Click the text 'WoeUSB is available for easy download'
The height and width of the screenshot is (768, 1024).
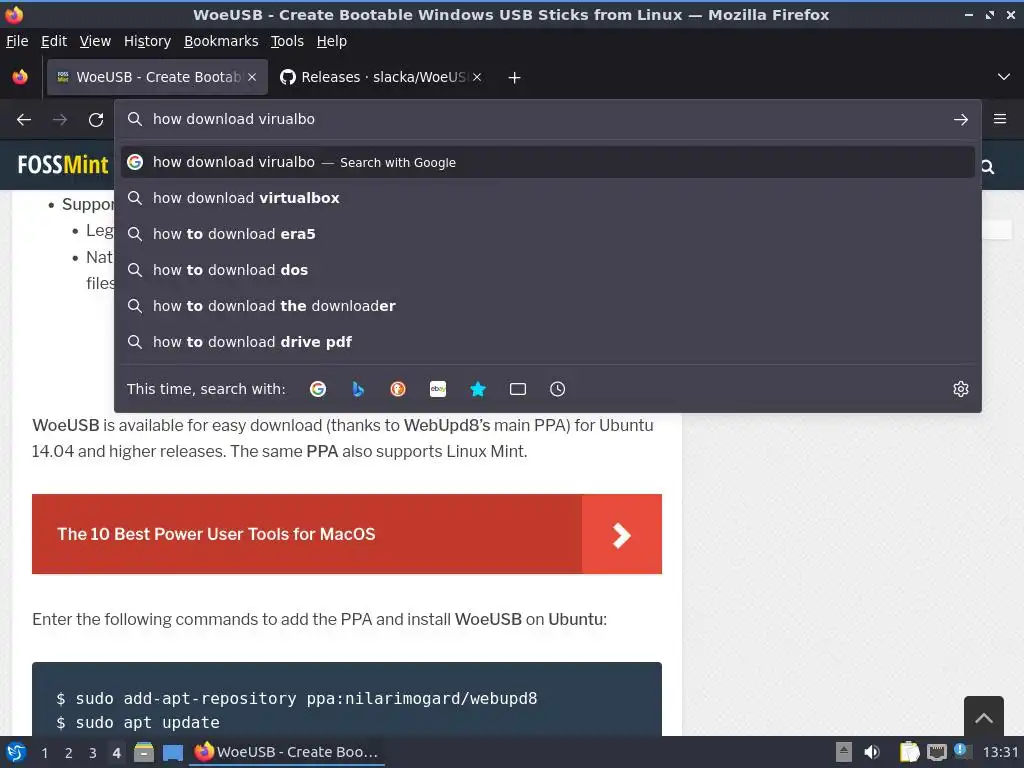click(x=178, y=425)
